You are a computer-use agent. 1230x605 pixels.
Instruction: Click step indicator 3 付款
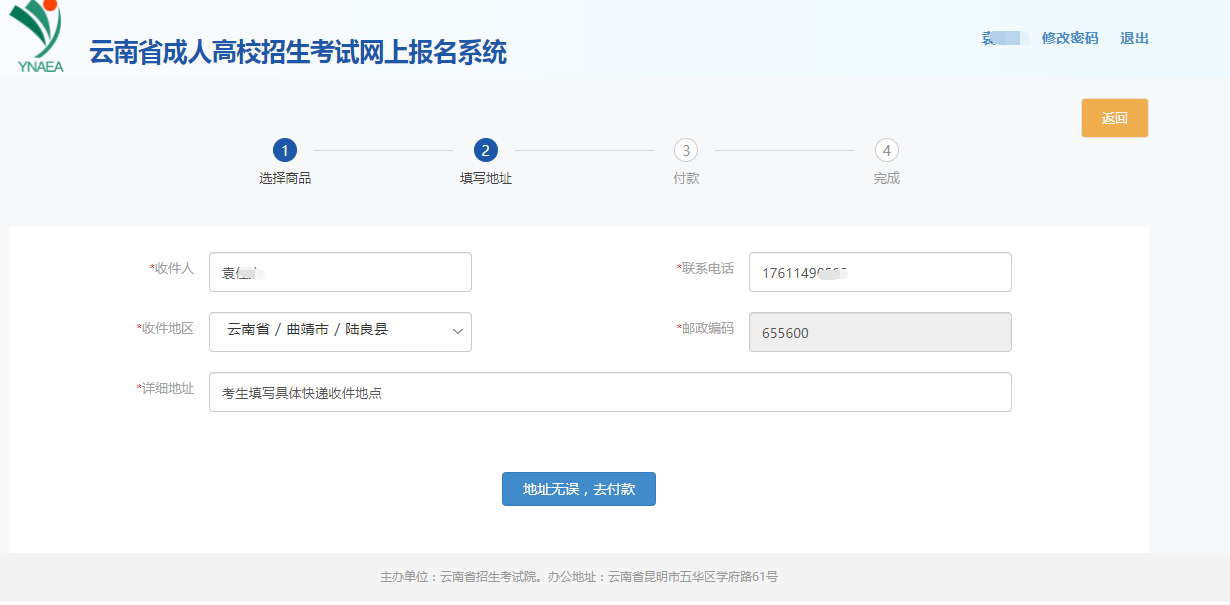(687, 150)
